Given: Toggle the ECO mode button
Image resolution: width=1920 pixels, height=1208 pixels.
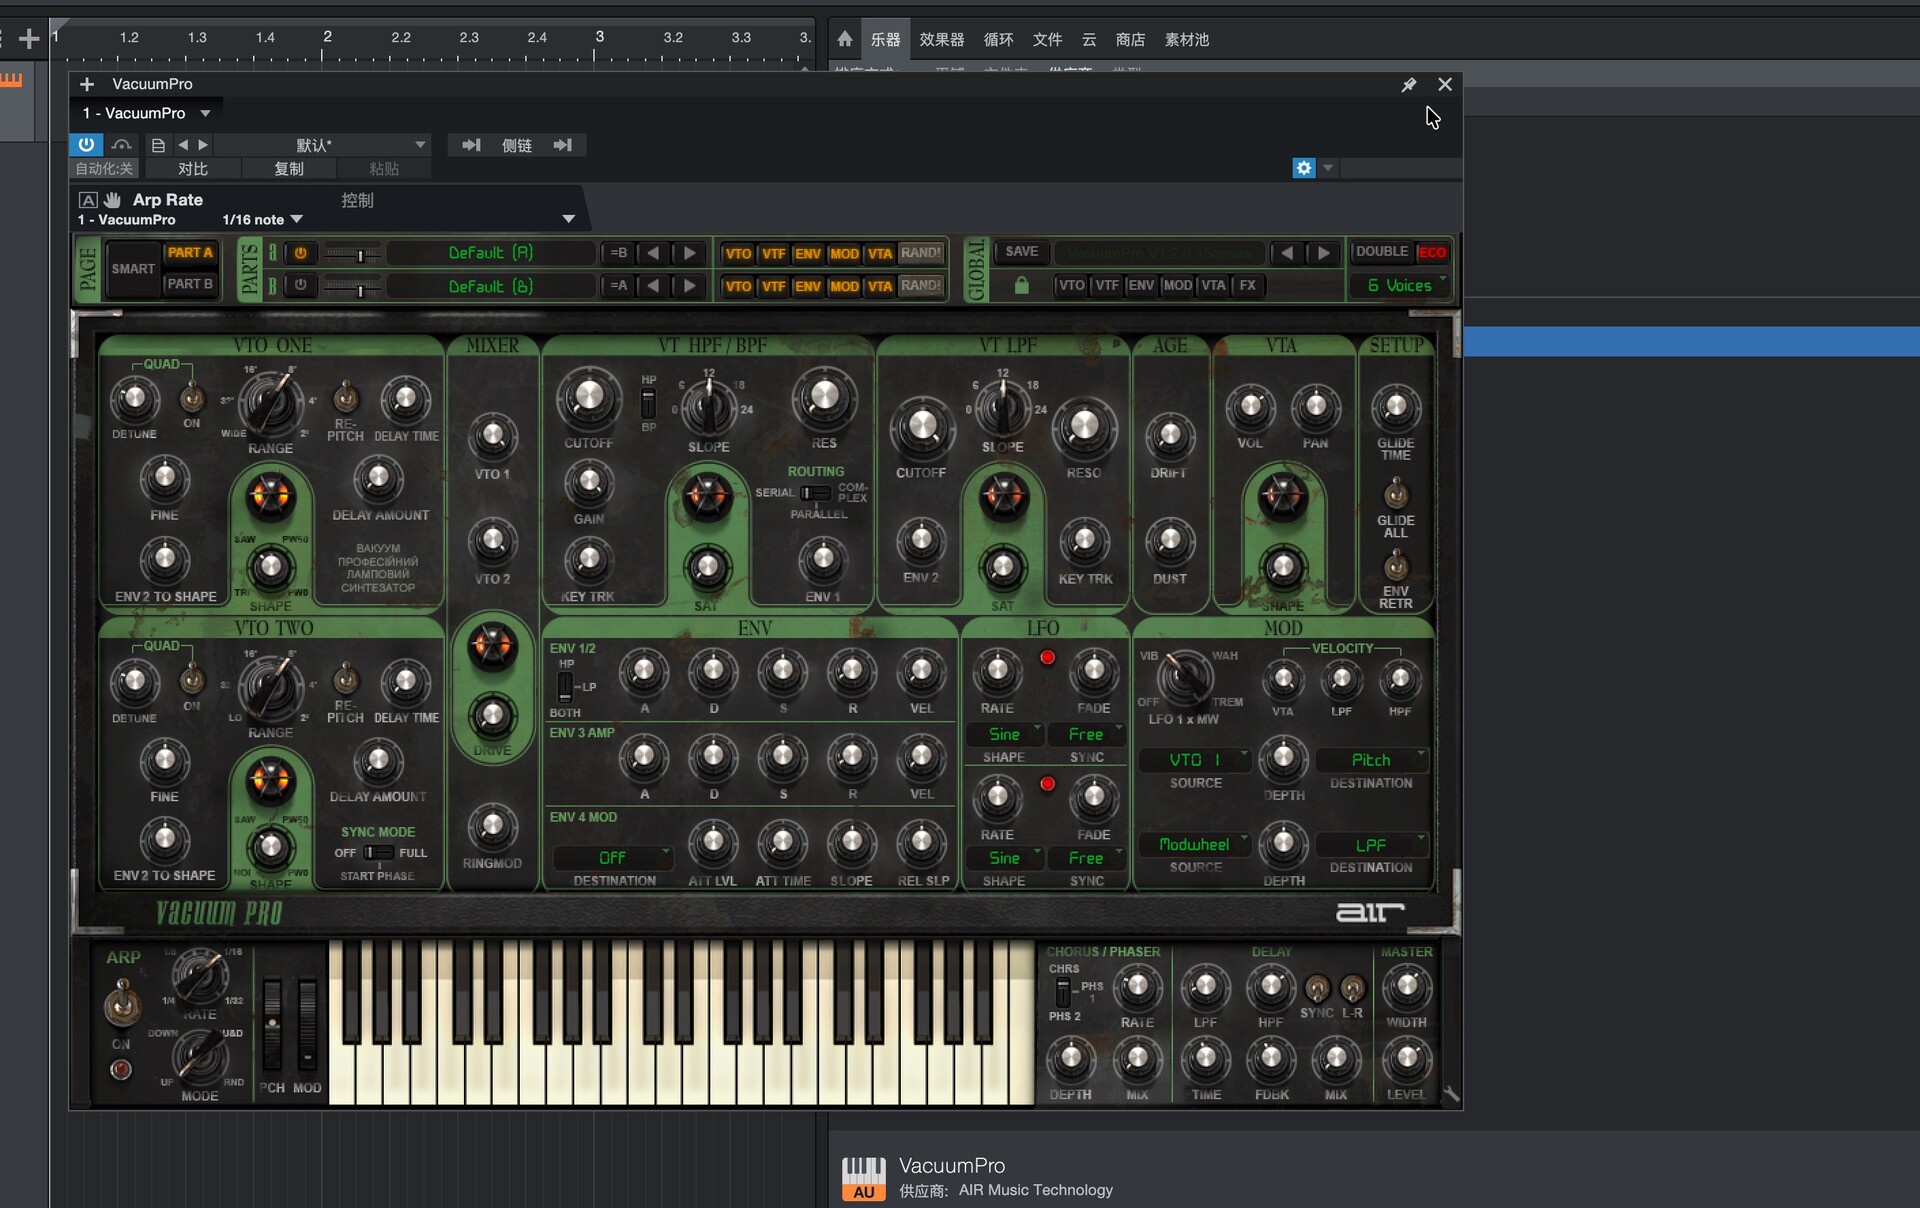Looking at the screenshot, I should click(x=1432, y=252).
